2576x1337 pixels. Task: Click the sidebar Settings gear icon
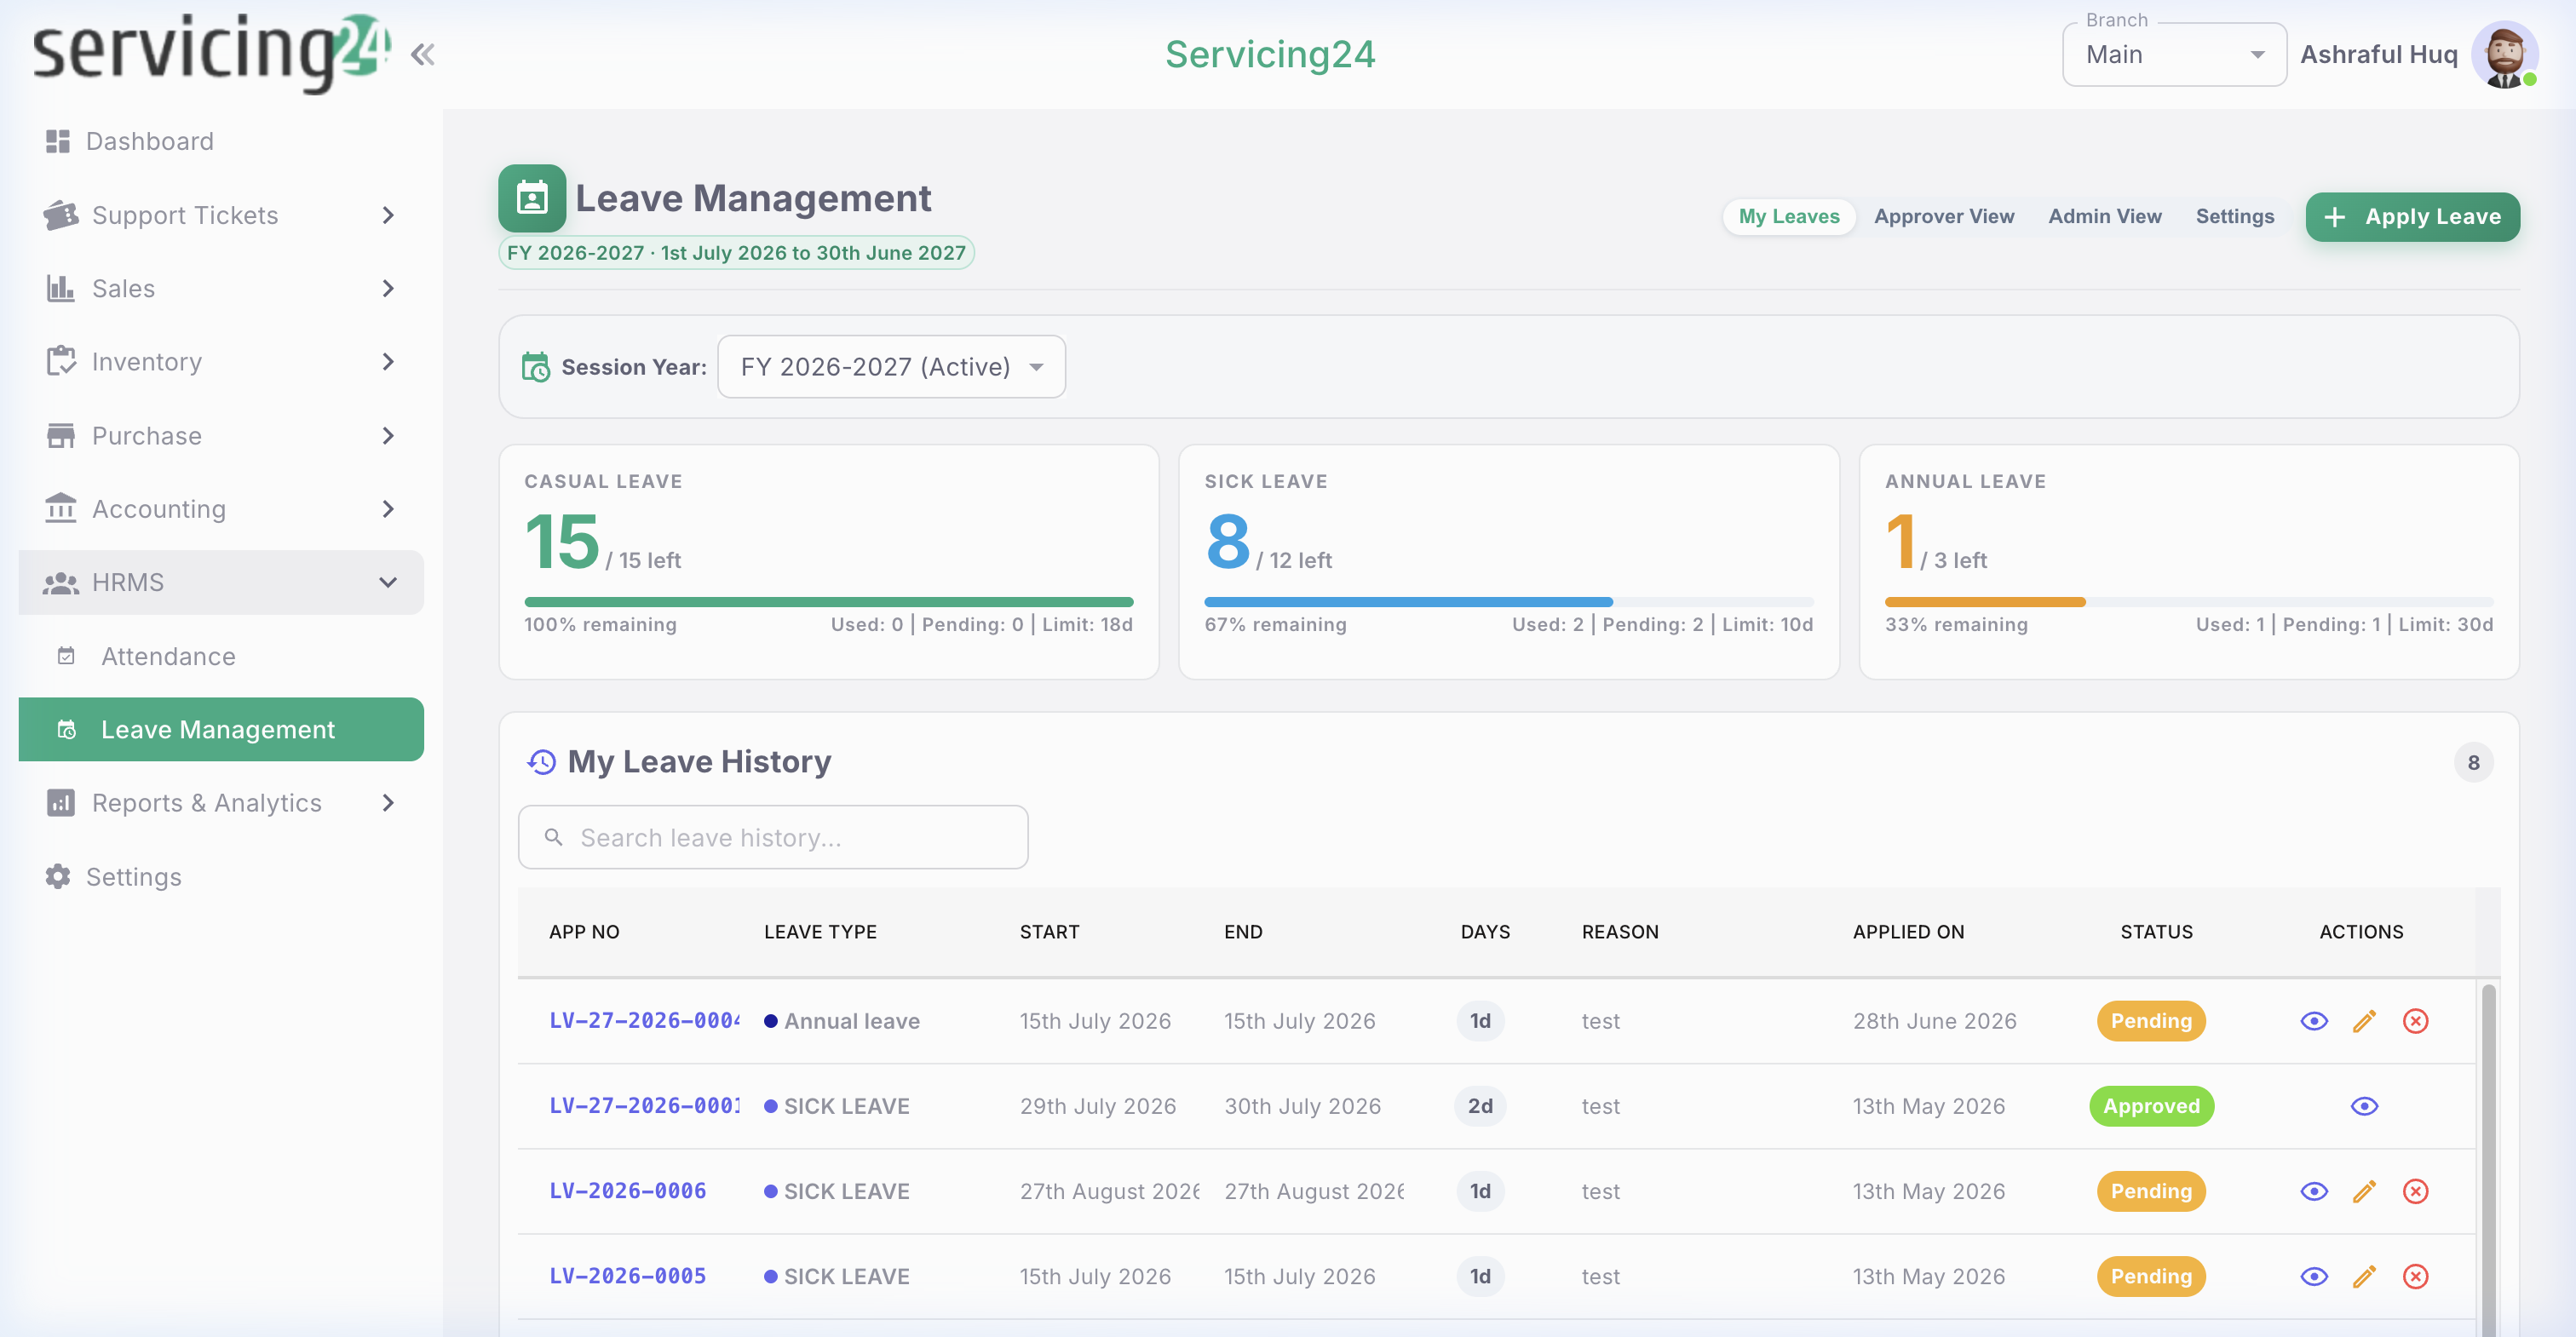pos(58,876)
